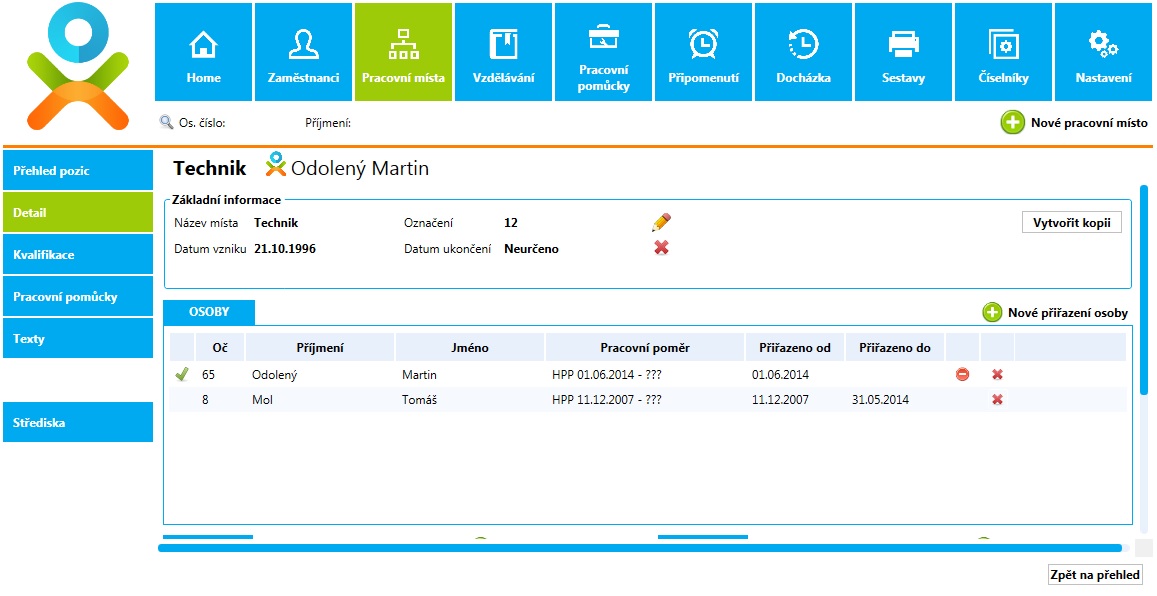Select the OSOBY tab

(x=209, y=312)
